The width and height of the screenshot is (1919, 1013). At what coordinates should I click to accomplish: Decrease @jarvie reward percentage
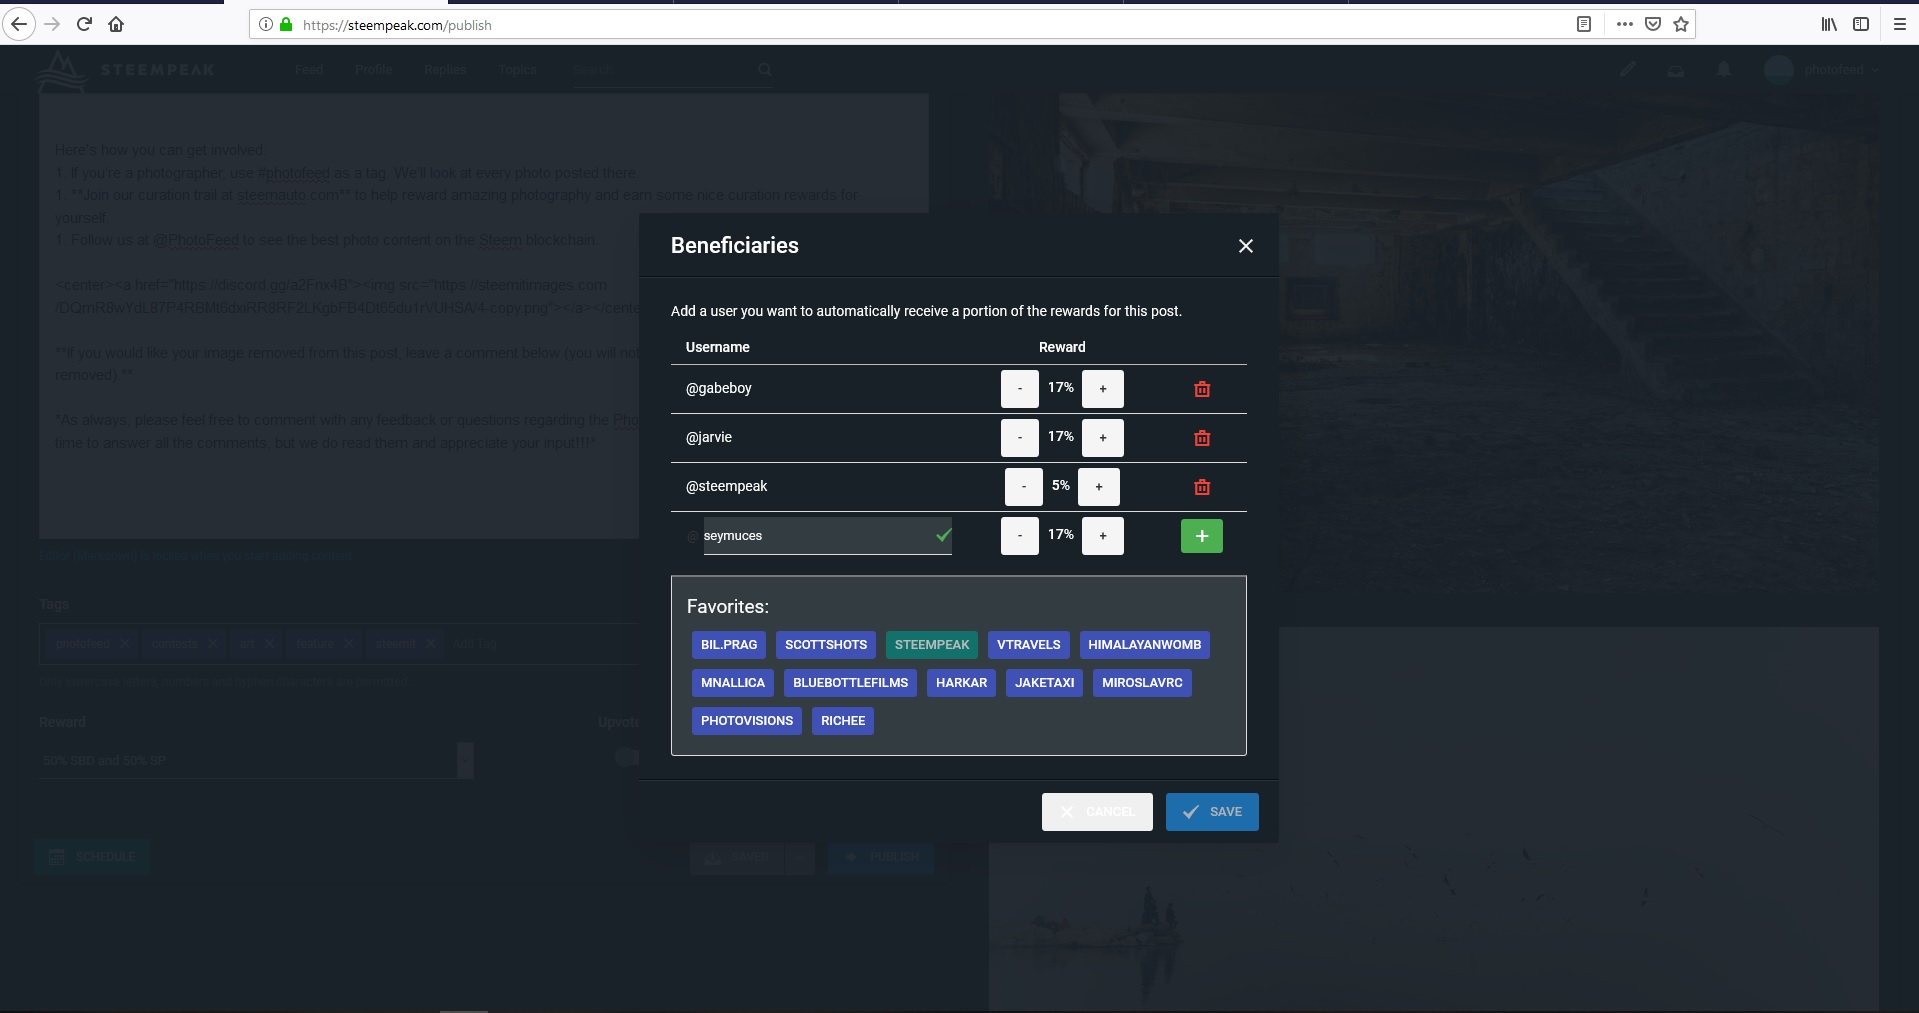[x=1019, y=438]
